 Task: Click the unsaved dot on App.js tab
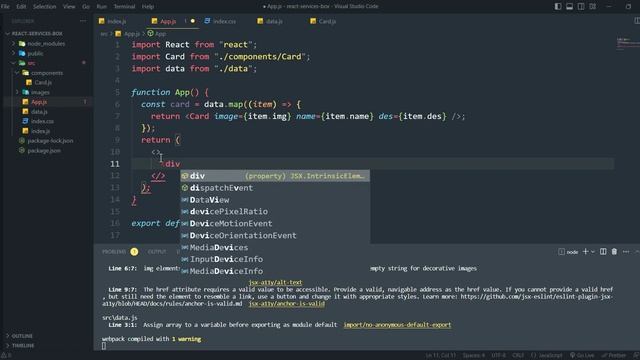193,21
